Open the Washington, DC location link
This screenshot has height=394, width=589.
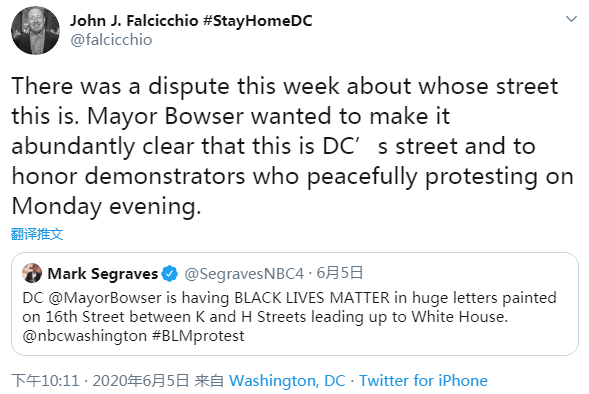[x=287, y=380]
